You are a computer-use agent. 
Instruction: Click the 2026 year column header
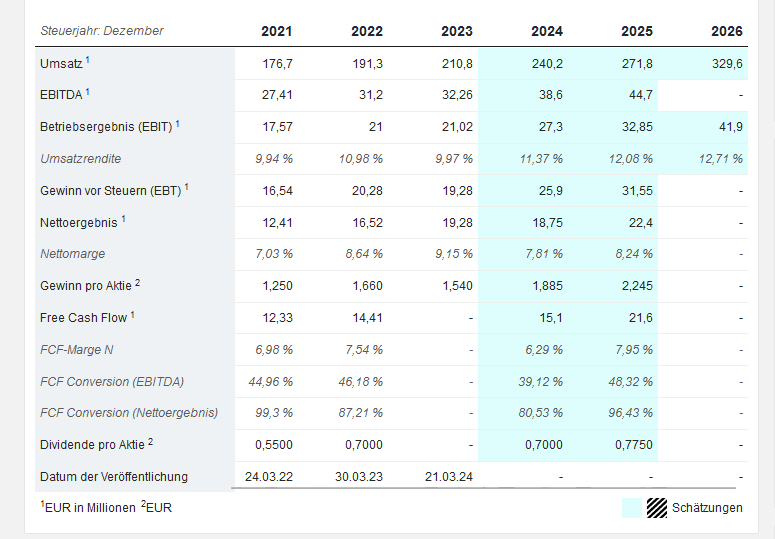tap(727, 31)
